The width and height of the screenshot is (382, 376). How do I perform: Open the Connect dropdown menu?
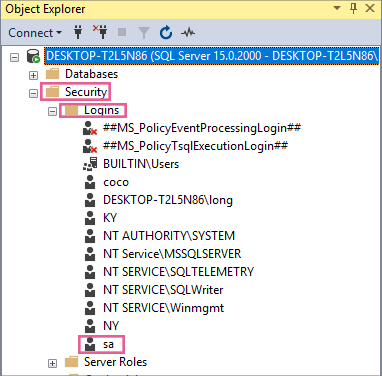click(35, 33)
